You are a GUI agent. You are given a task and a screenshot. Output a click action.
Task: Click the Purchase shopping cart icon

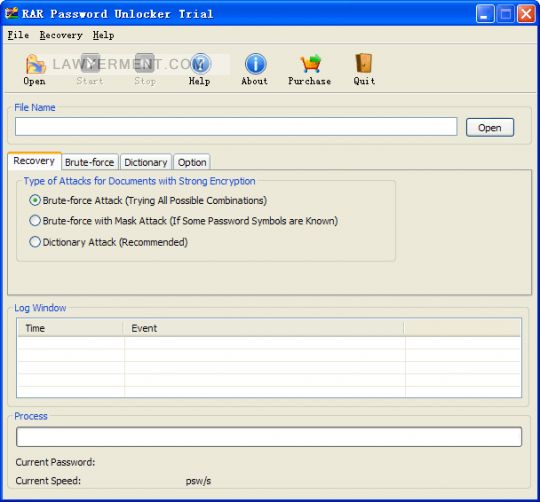click(x=310, y=64)
